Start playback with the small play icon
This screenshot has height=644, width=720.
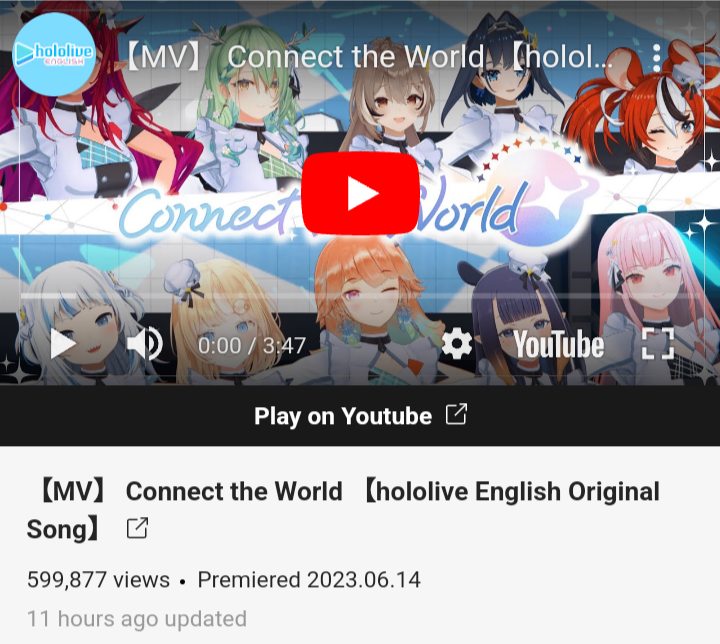click(x=63, y=344)
